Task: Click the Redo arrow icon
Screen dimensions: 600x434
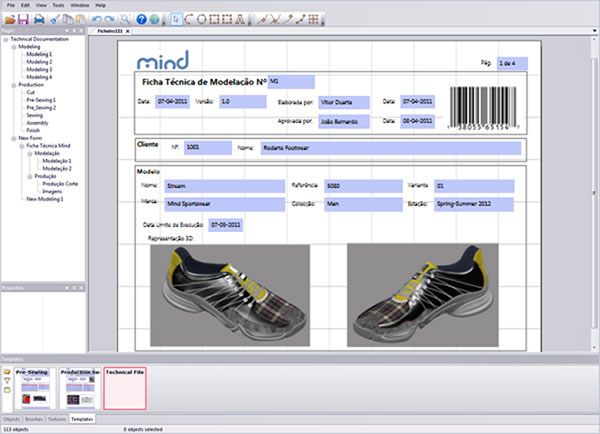Action: tap(109, 19)
